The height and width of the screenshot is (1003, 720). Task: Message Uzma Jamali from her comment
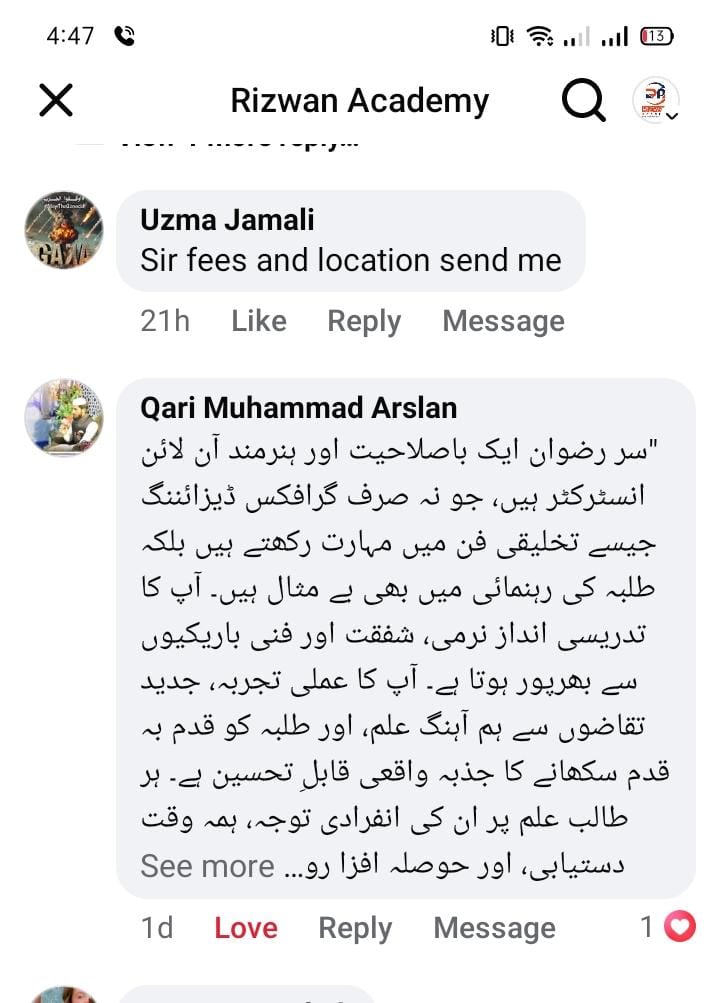(503, 321)
